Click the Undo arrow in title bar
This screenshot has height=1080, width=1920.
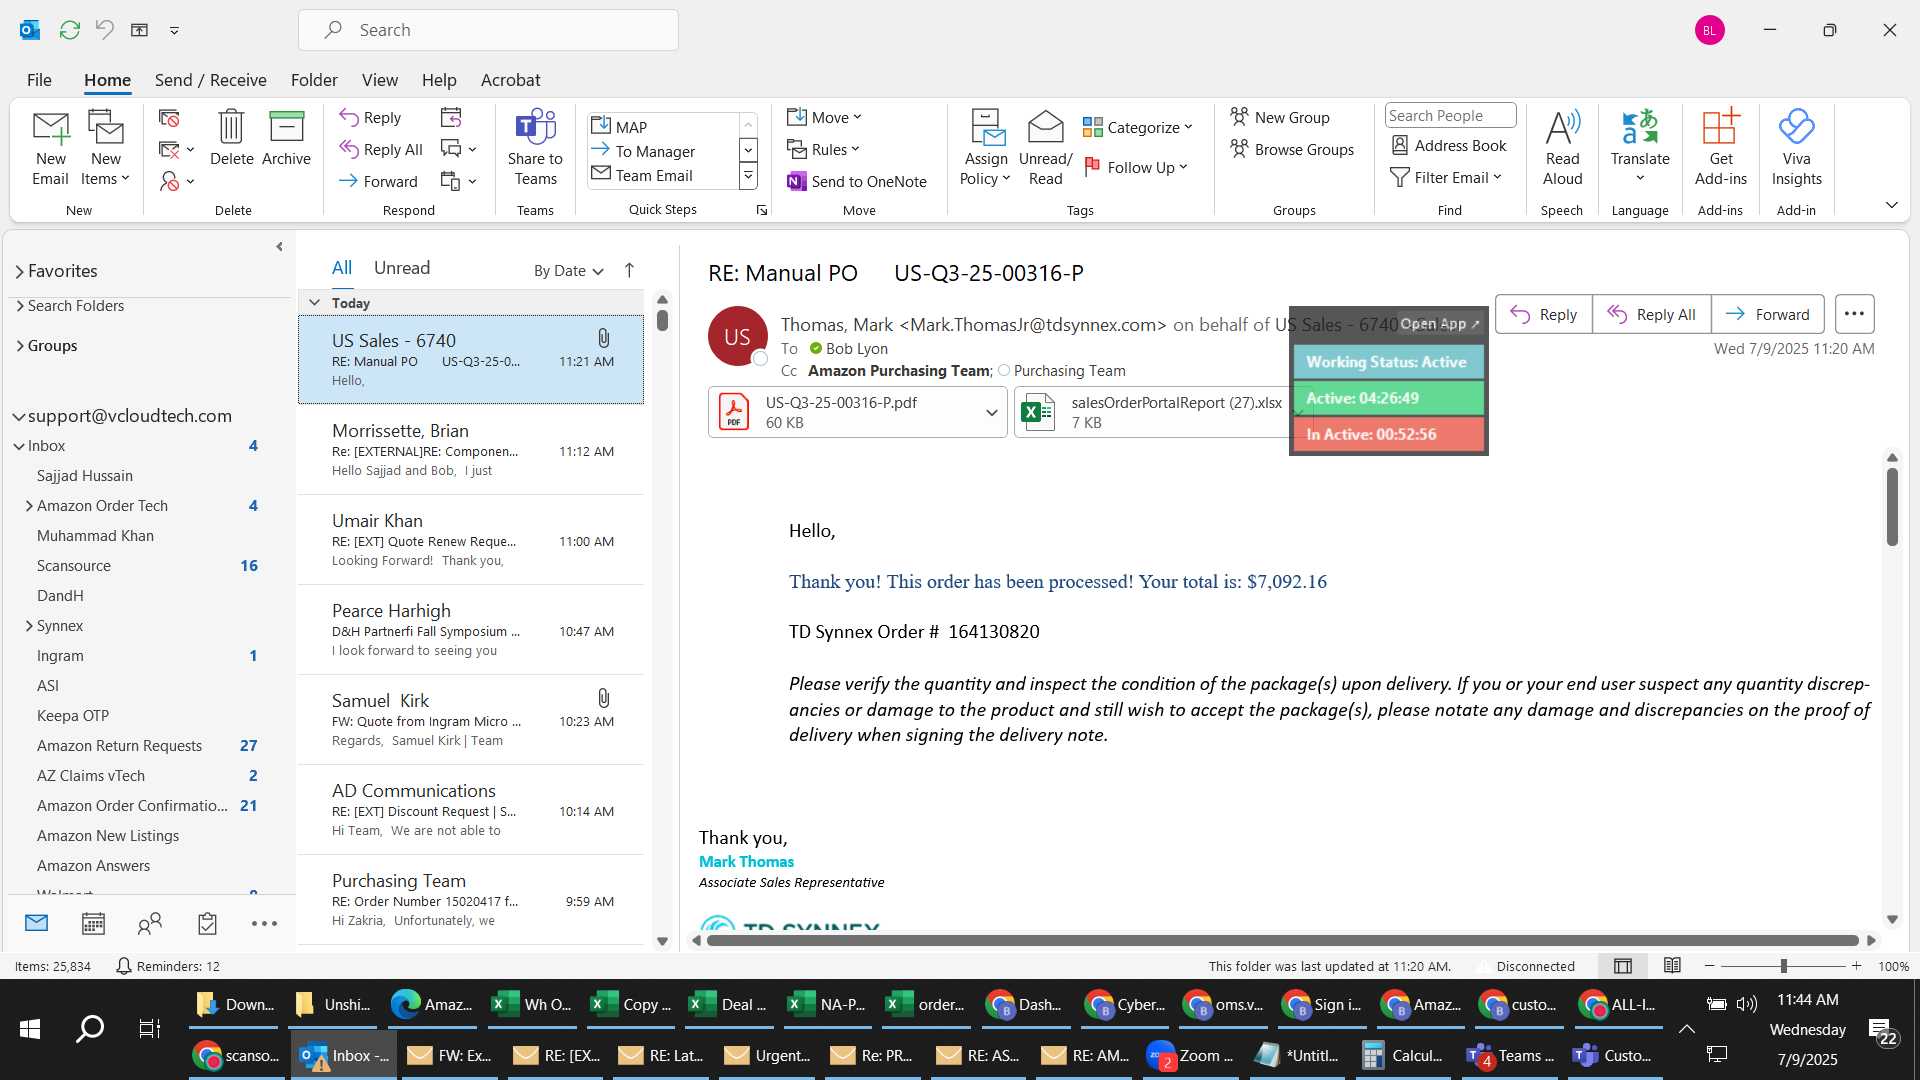(x=104, y=30)
